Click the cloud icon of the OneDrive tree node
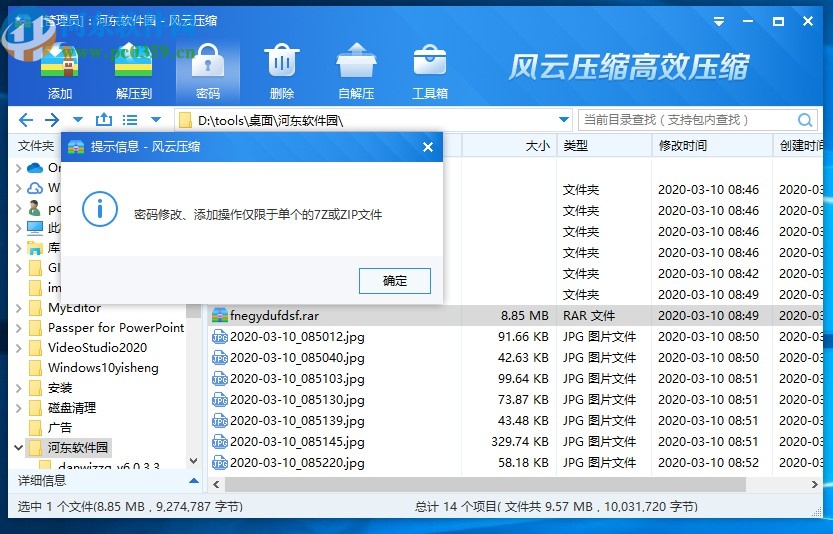Screen dimensions: 833x534 [x=35, y=168]
